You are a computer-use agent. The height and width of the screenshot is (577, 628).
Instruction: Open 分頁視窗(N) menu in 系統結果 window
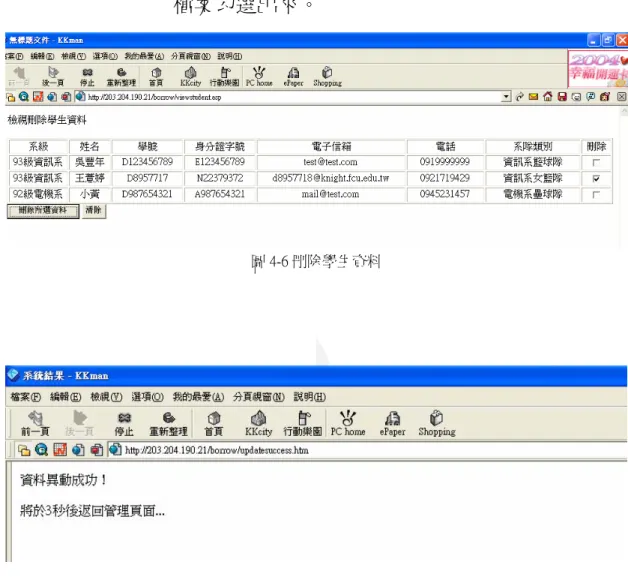259,397
